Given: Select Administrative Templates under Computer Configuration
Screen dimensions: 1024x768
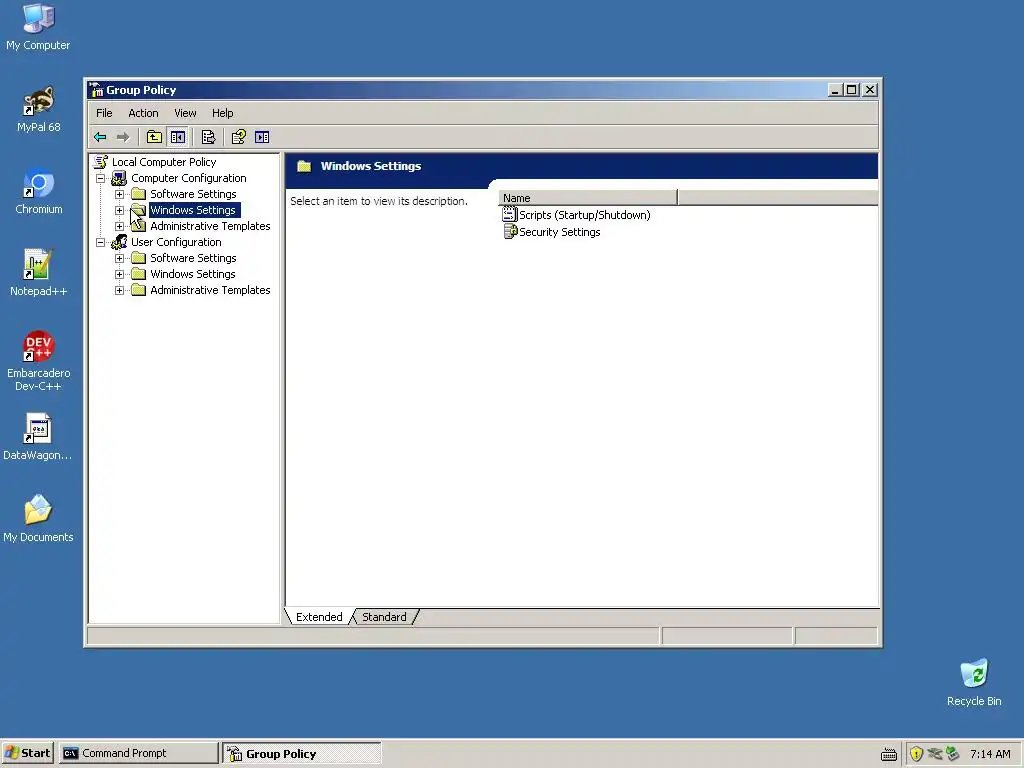Looking at the screenshot, I should [x=210, y=226].
